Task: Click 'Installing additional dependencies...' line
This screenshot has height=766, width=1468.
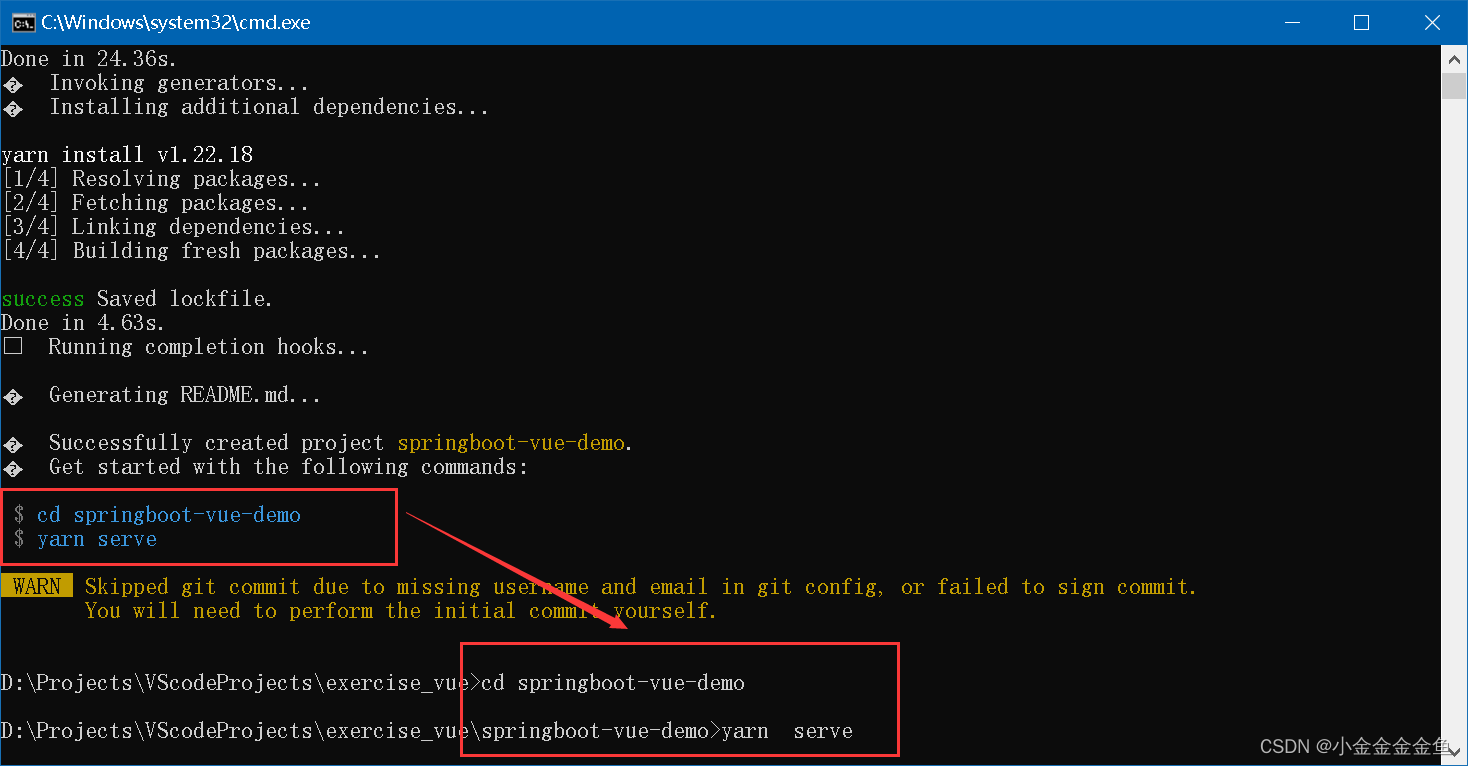Action: point(269,107)
